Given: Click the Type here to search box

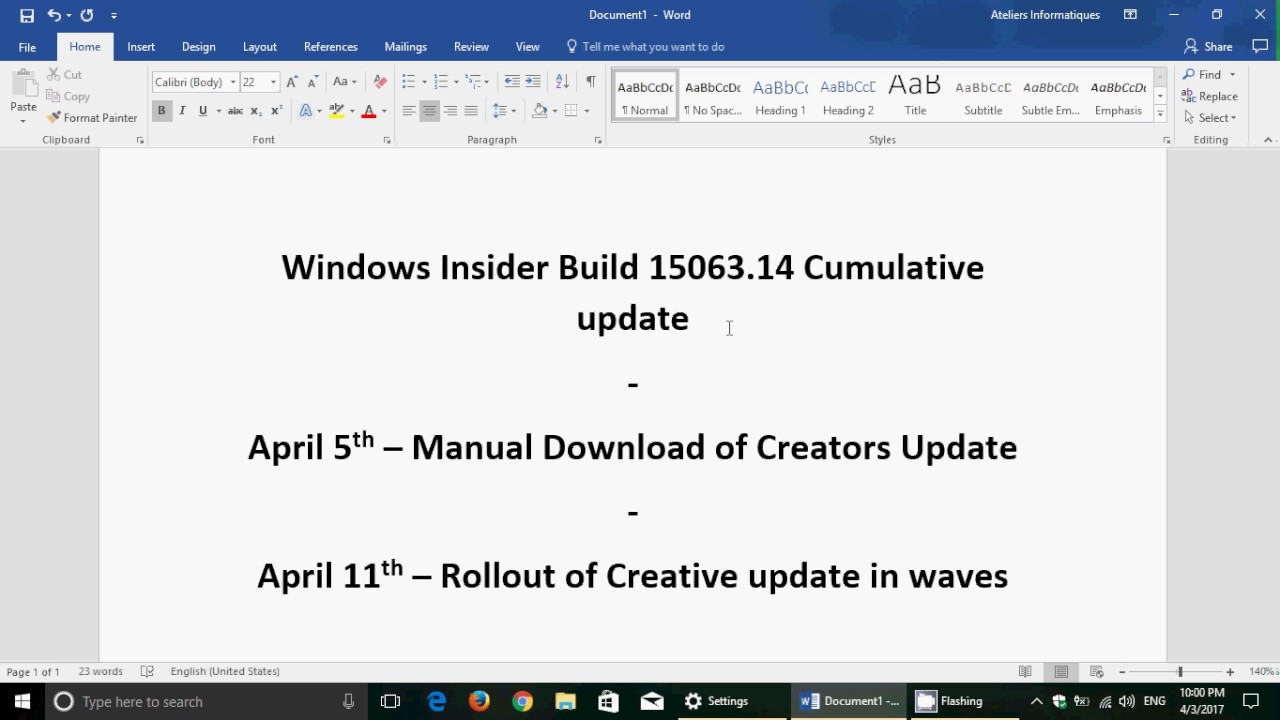Looking at the screenshot, I should tap(205, 701).
